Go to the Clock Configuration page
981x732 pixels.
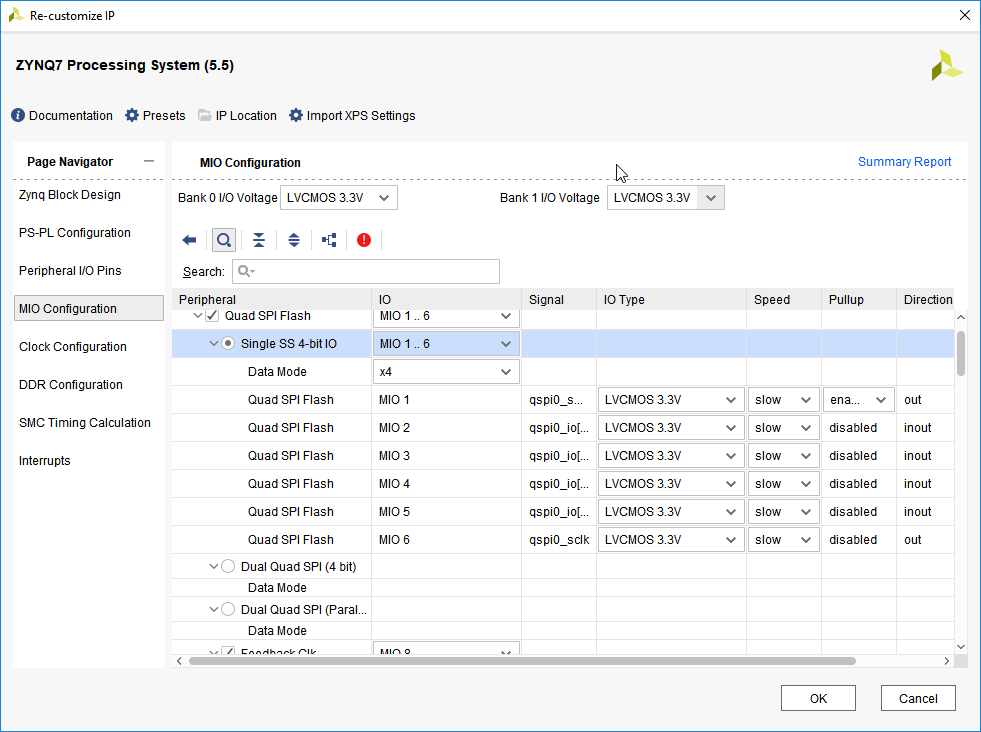[73, 347]
